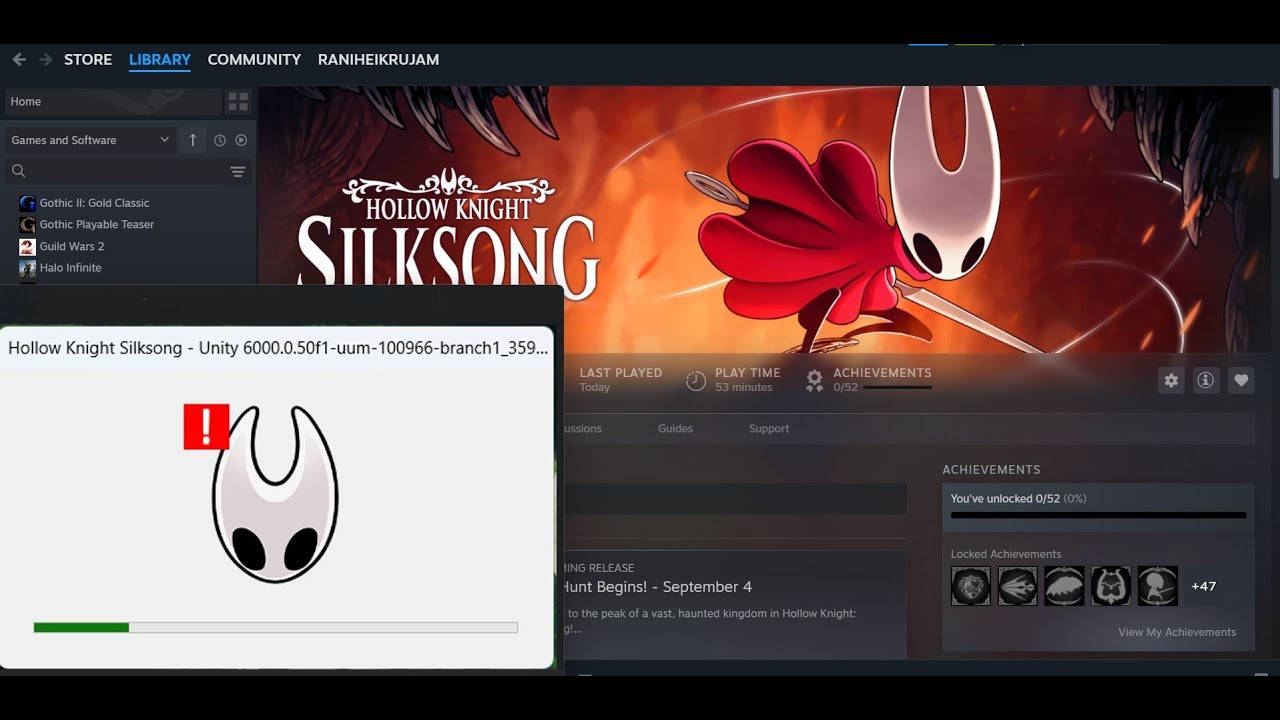Image resolution: width=1280 pixels, height=720 pixels.
Task: Open the Guides tab
Action: pos(675,429)
